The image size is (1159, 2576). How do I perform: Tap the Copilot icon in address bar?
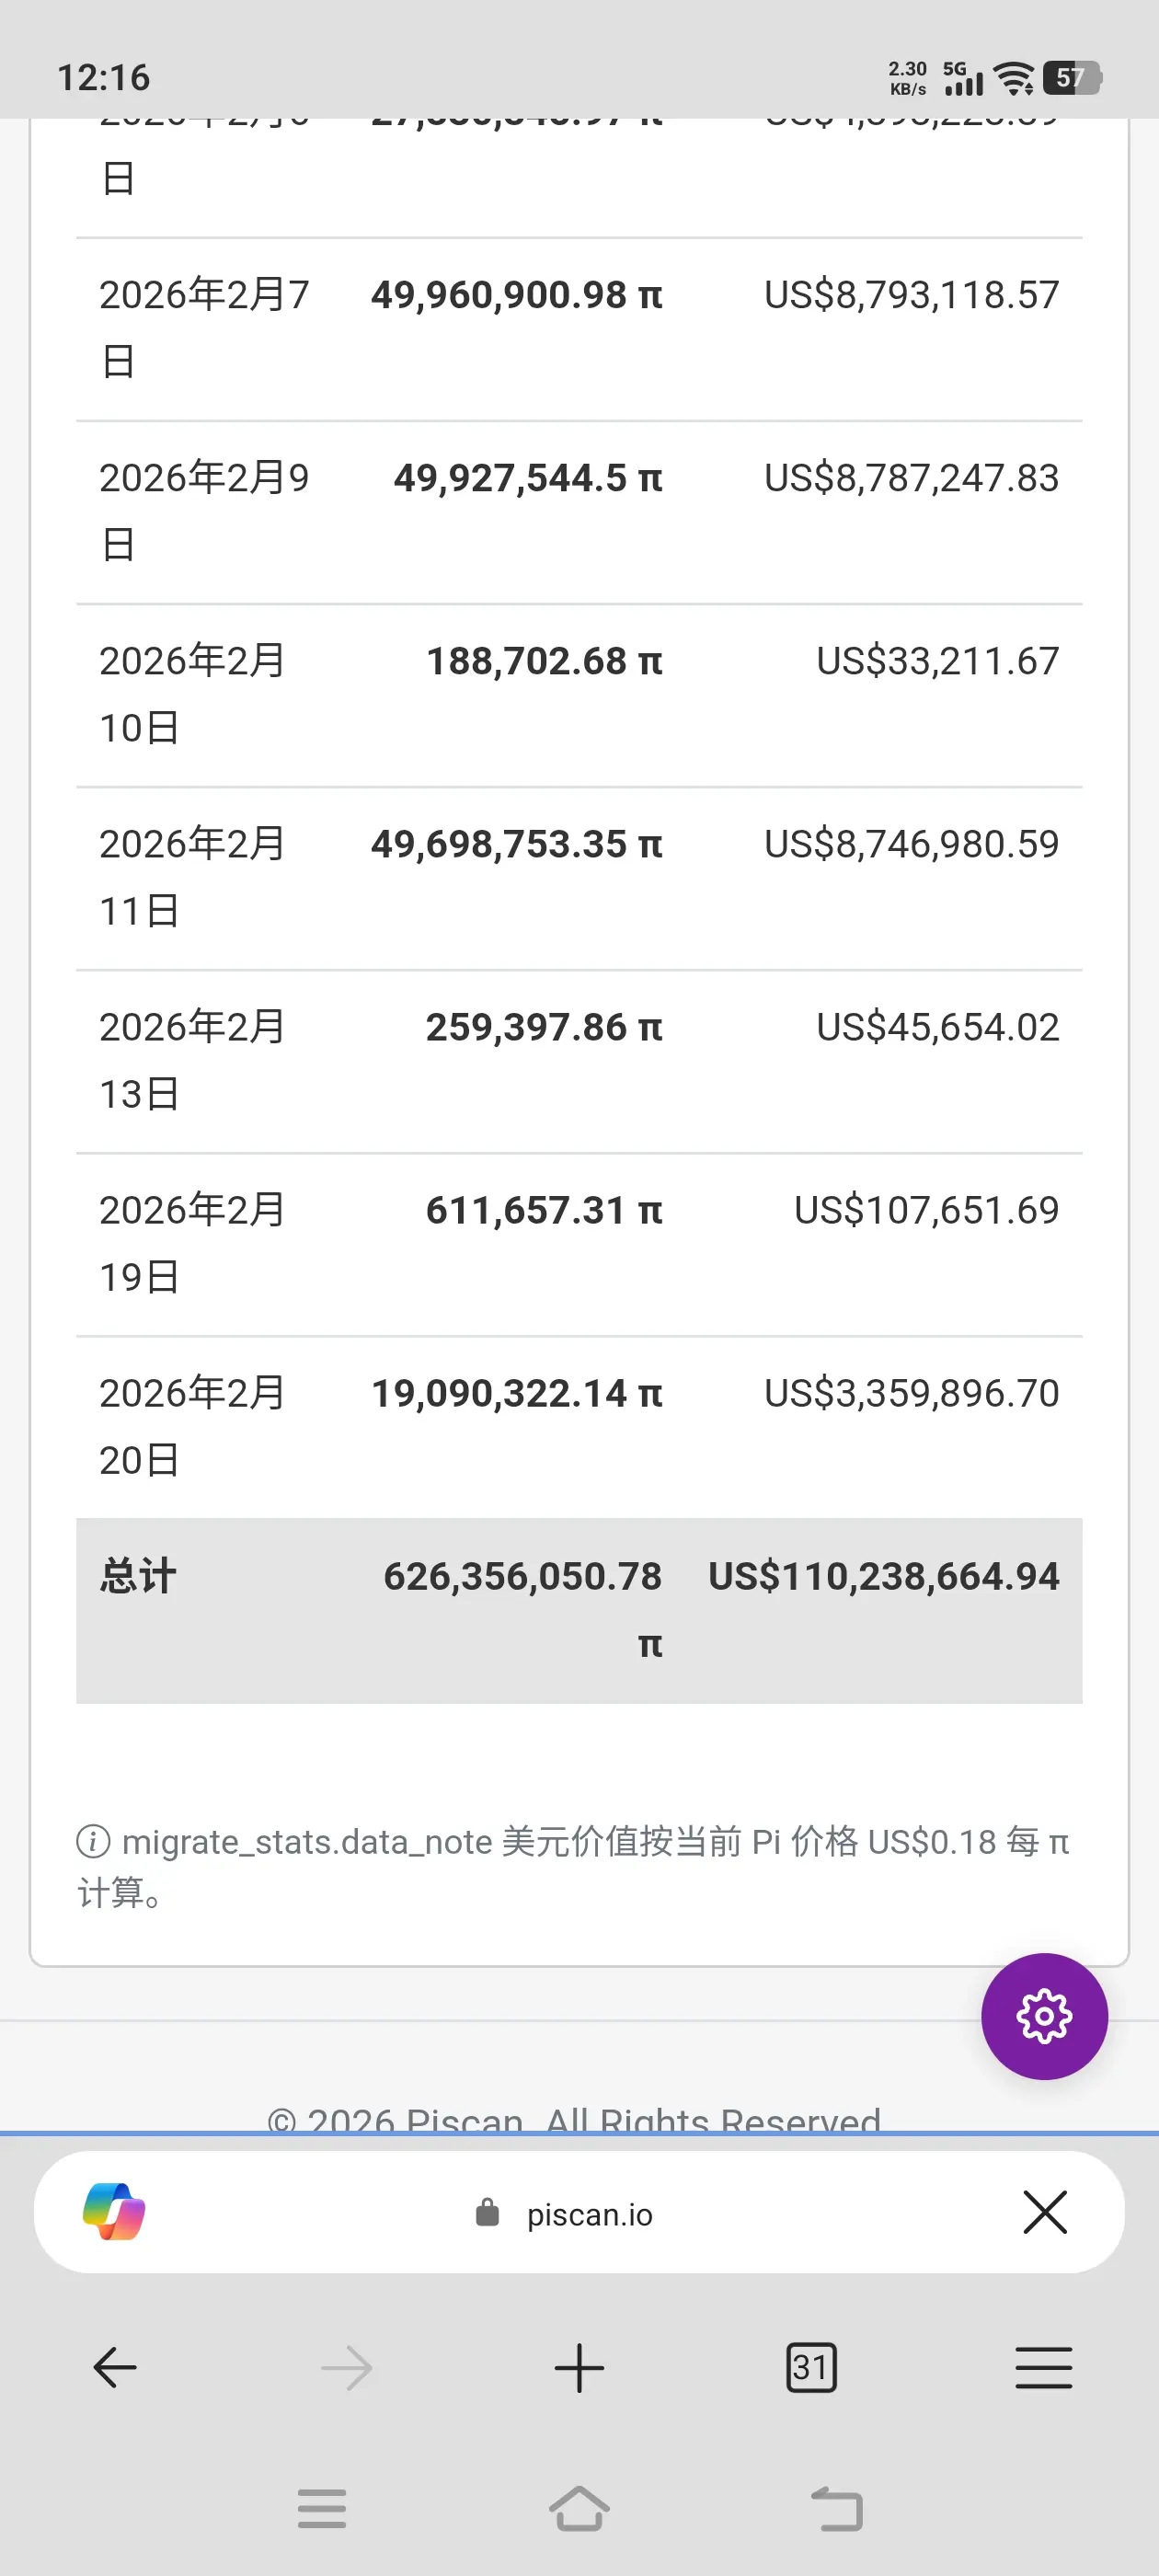tap(114, 2211)
